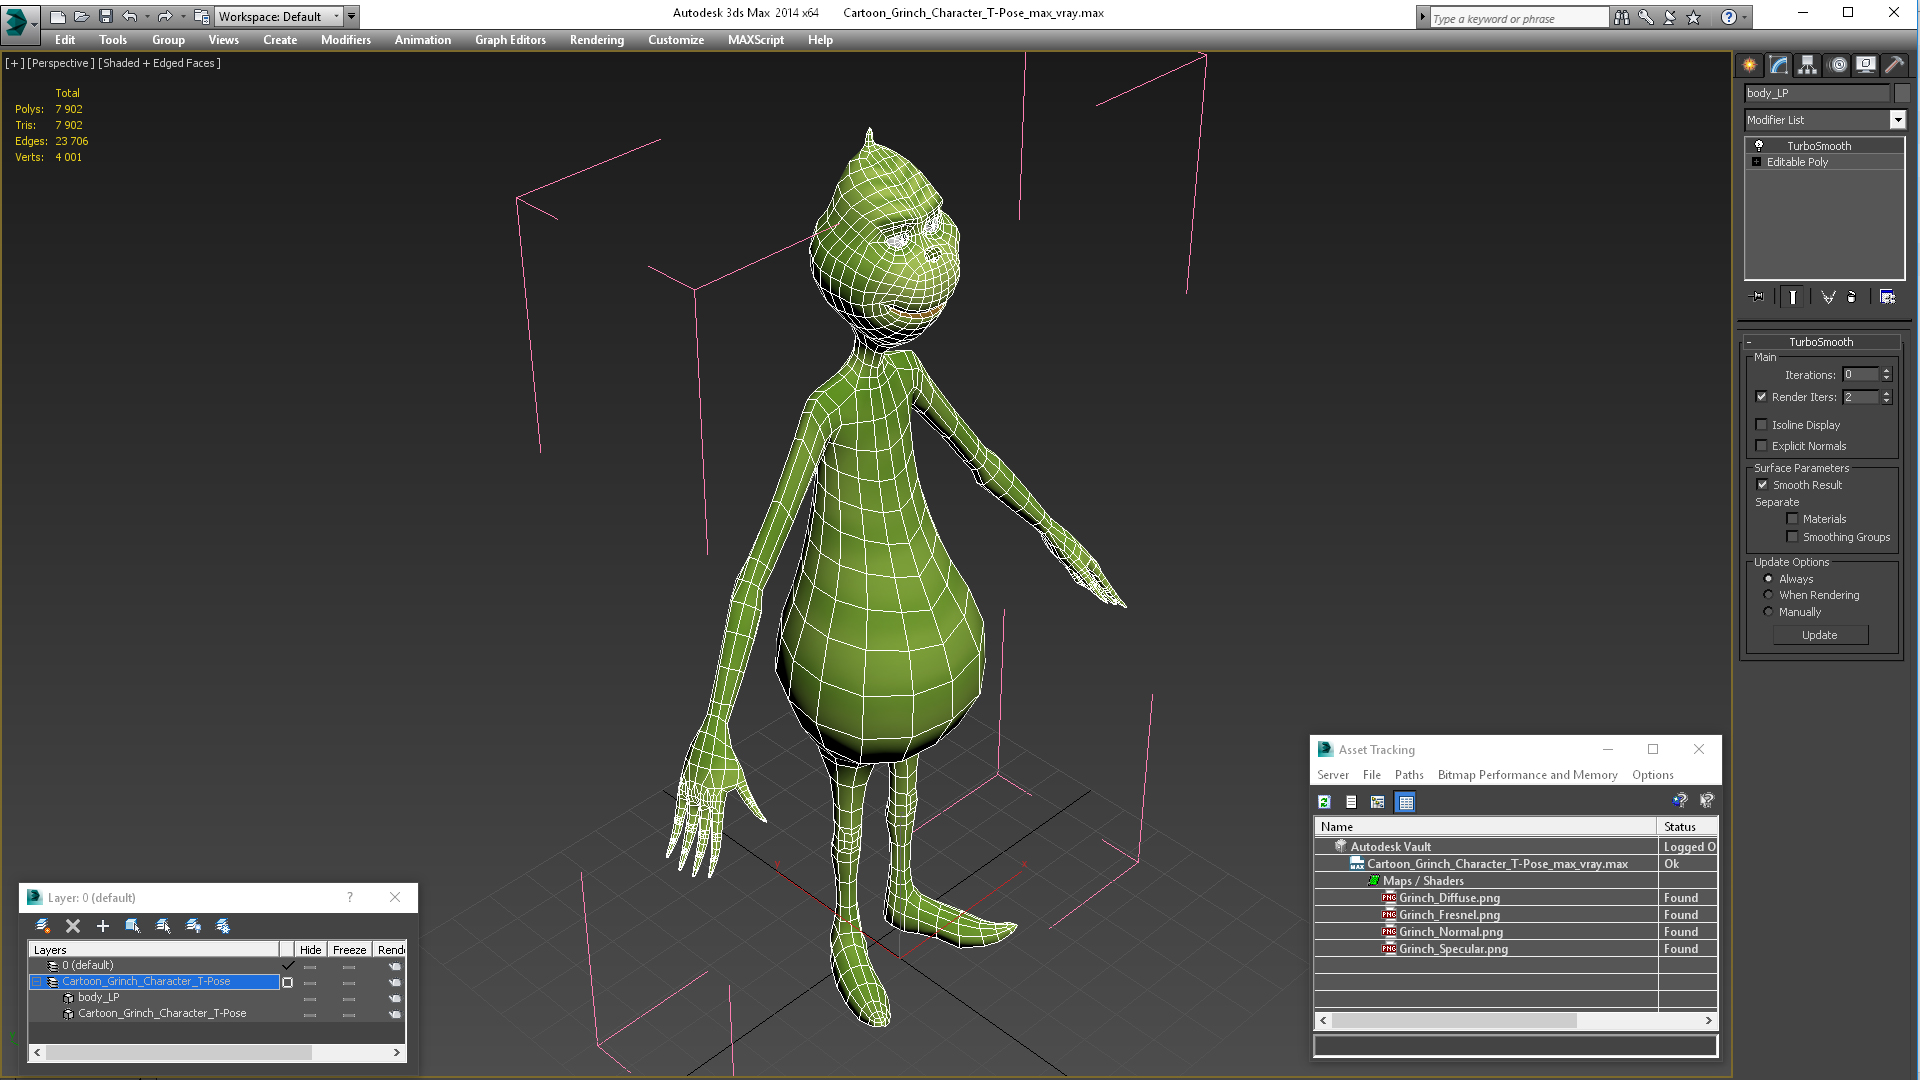Viewport: 1920px width, 1080px height.
Task: Redo the last scene operation
Action: [x=164, y=16]
